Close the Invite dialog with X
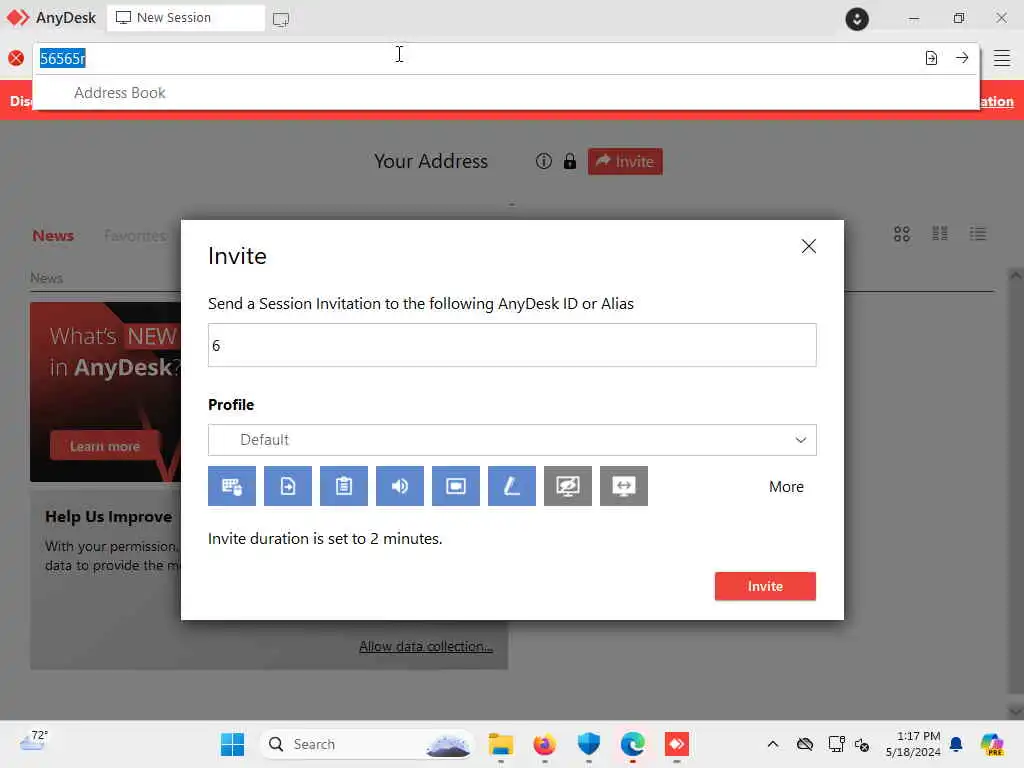 (x=808, y=246)
